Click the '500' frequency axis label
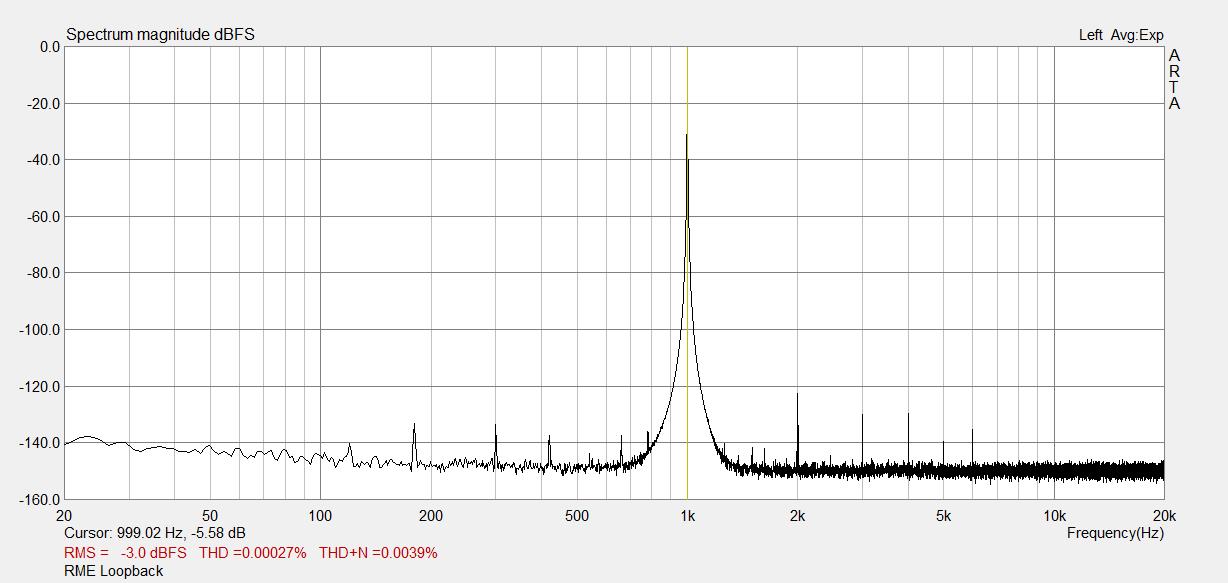 tap(576, 516)
